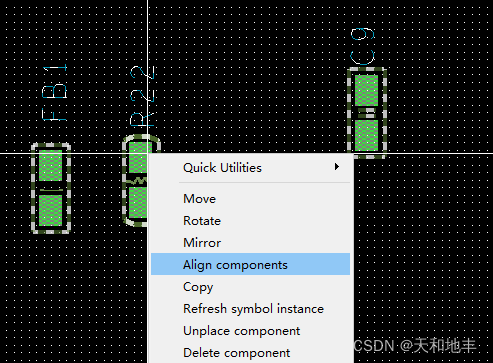
Task: Open the Quick Utilities submenu
Action: click(250, 168)
